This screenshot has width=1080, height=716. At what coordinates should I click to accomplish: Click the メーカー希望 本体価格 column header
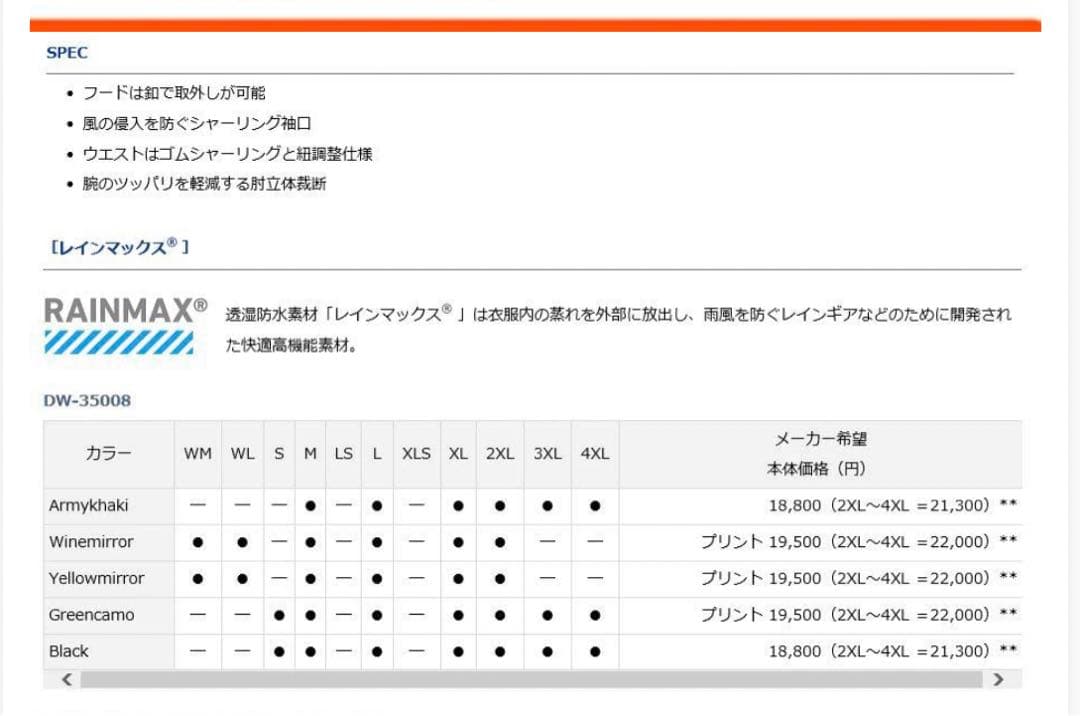point(815,453)
